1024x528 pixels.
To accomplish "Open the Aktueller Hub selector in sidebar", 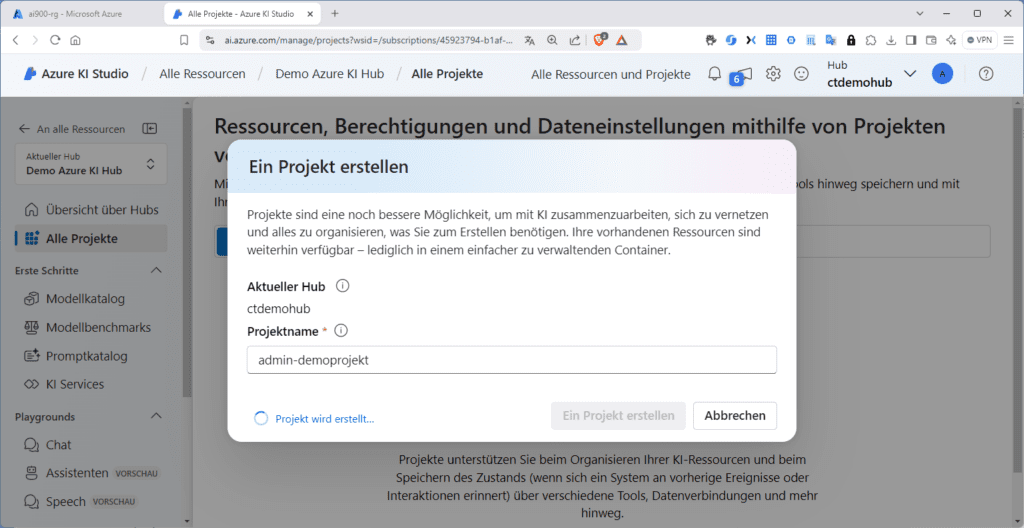I will pyautogui.click(x=91, y=164).
